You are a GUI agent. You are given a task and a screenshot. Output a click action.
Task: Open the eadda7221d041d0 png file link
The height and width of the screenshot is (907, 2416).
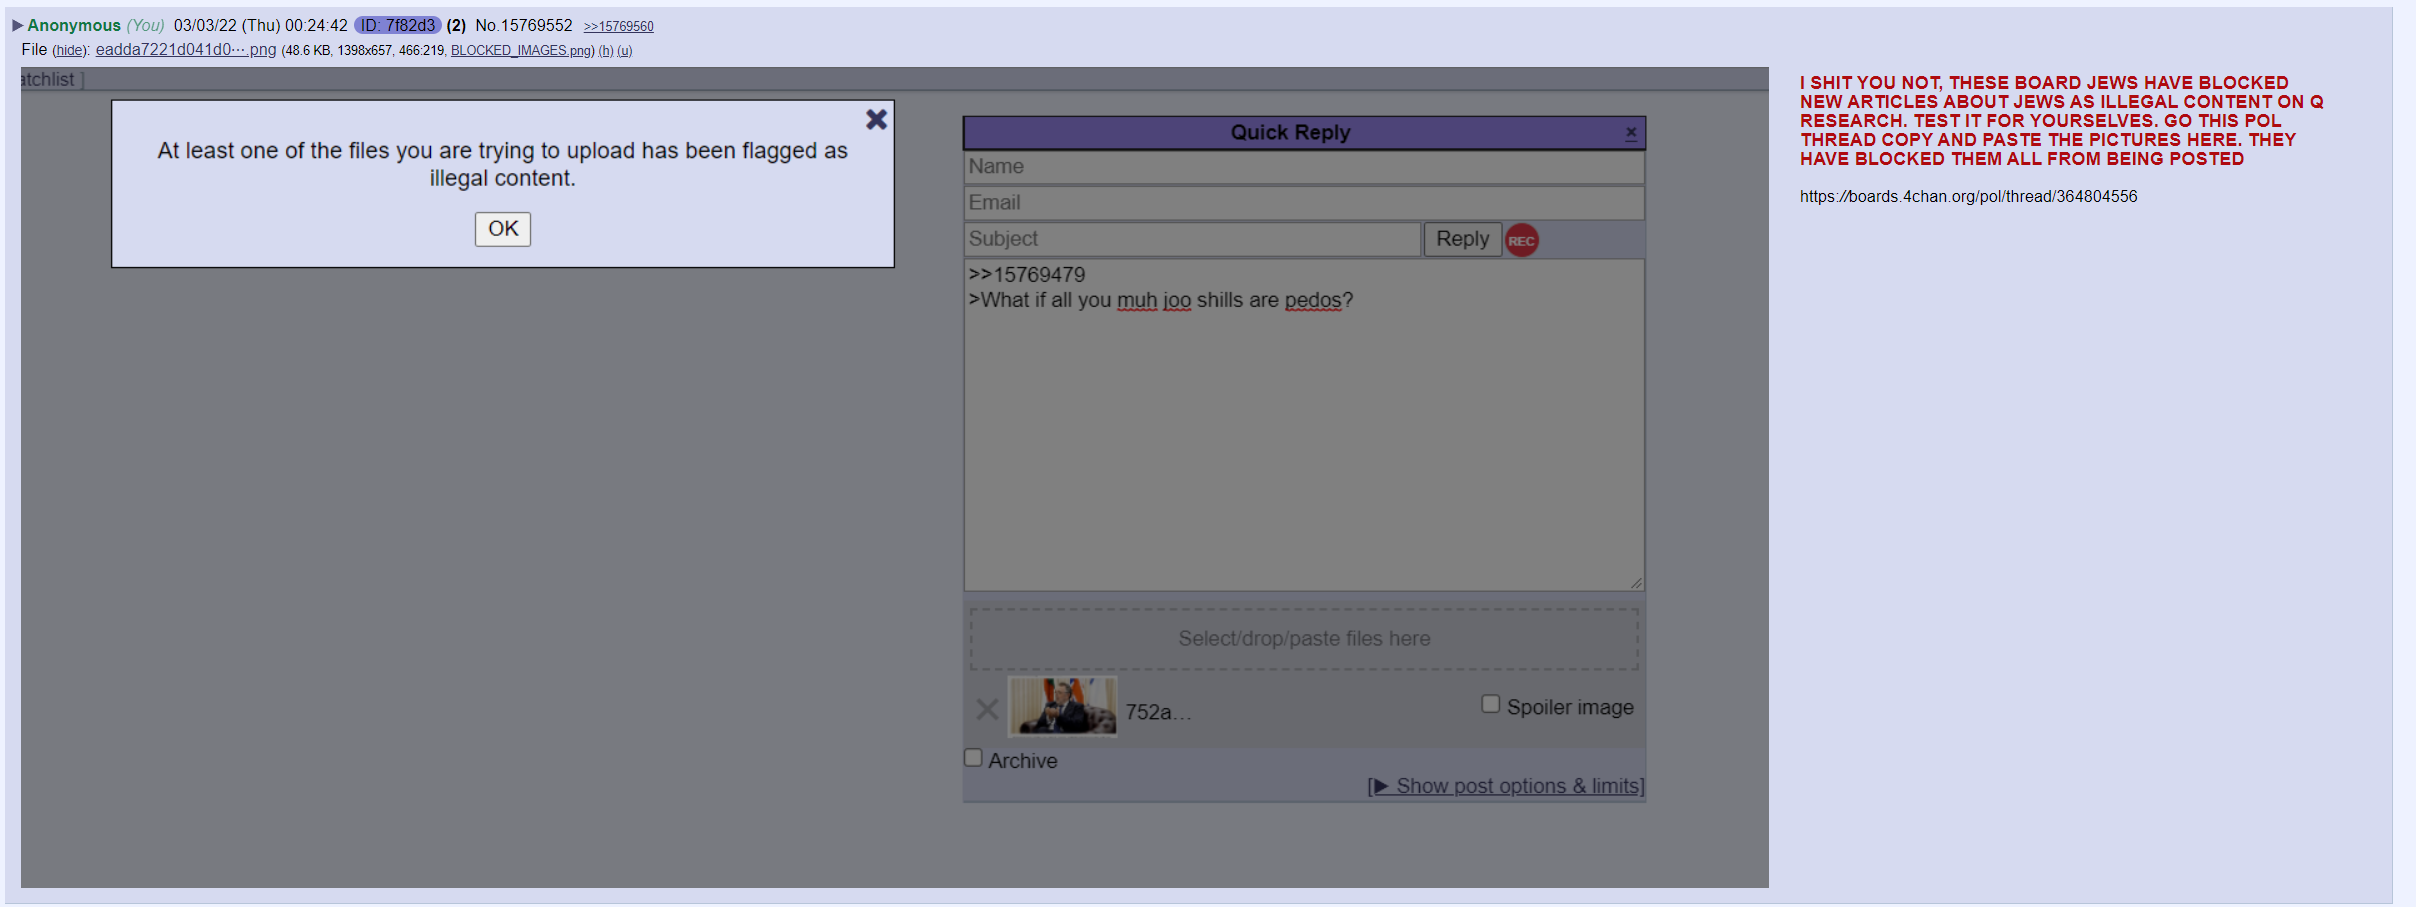click(x=185, y=50)
